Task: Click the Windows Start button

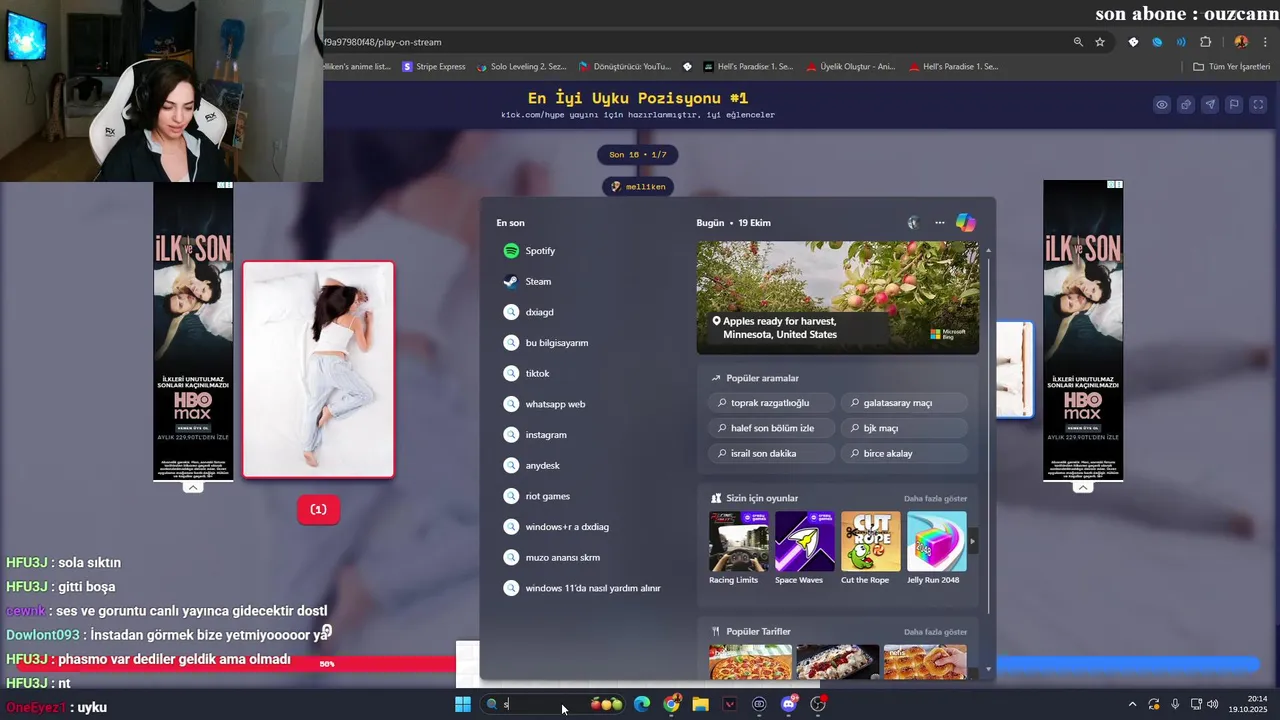Action: click(x=463, y=705)
